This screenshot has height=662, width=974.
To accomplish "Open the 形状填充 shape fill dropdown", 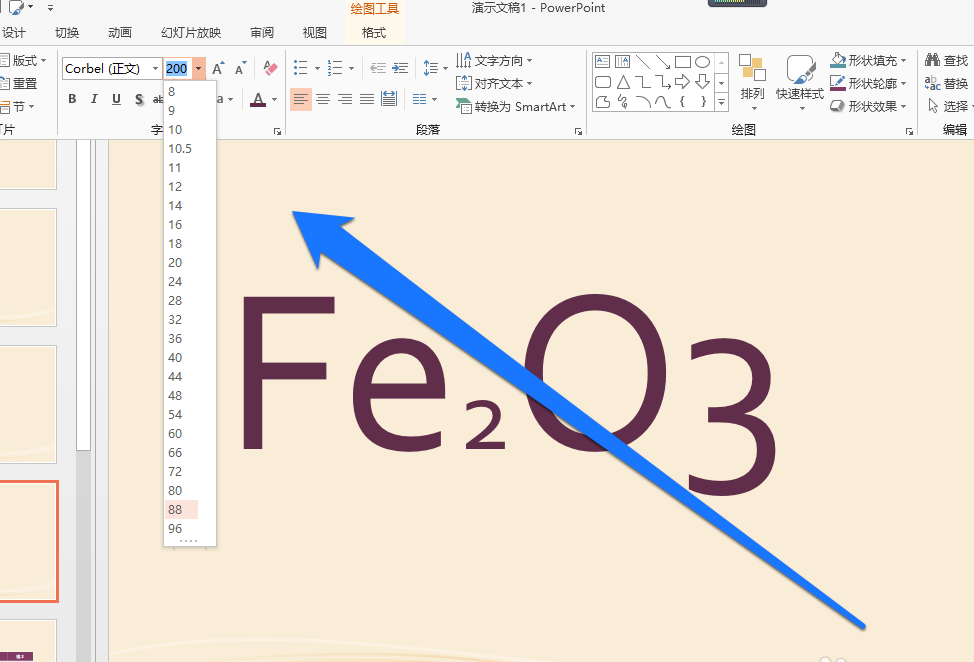I will (x=869, y=60).
